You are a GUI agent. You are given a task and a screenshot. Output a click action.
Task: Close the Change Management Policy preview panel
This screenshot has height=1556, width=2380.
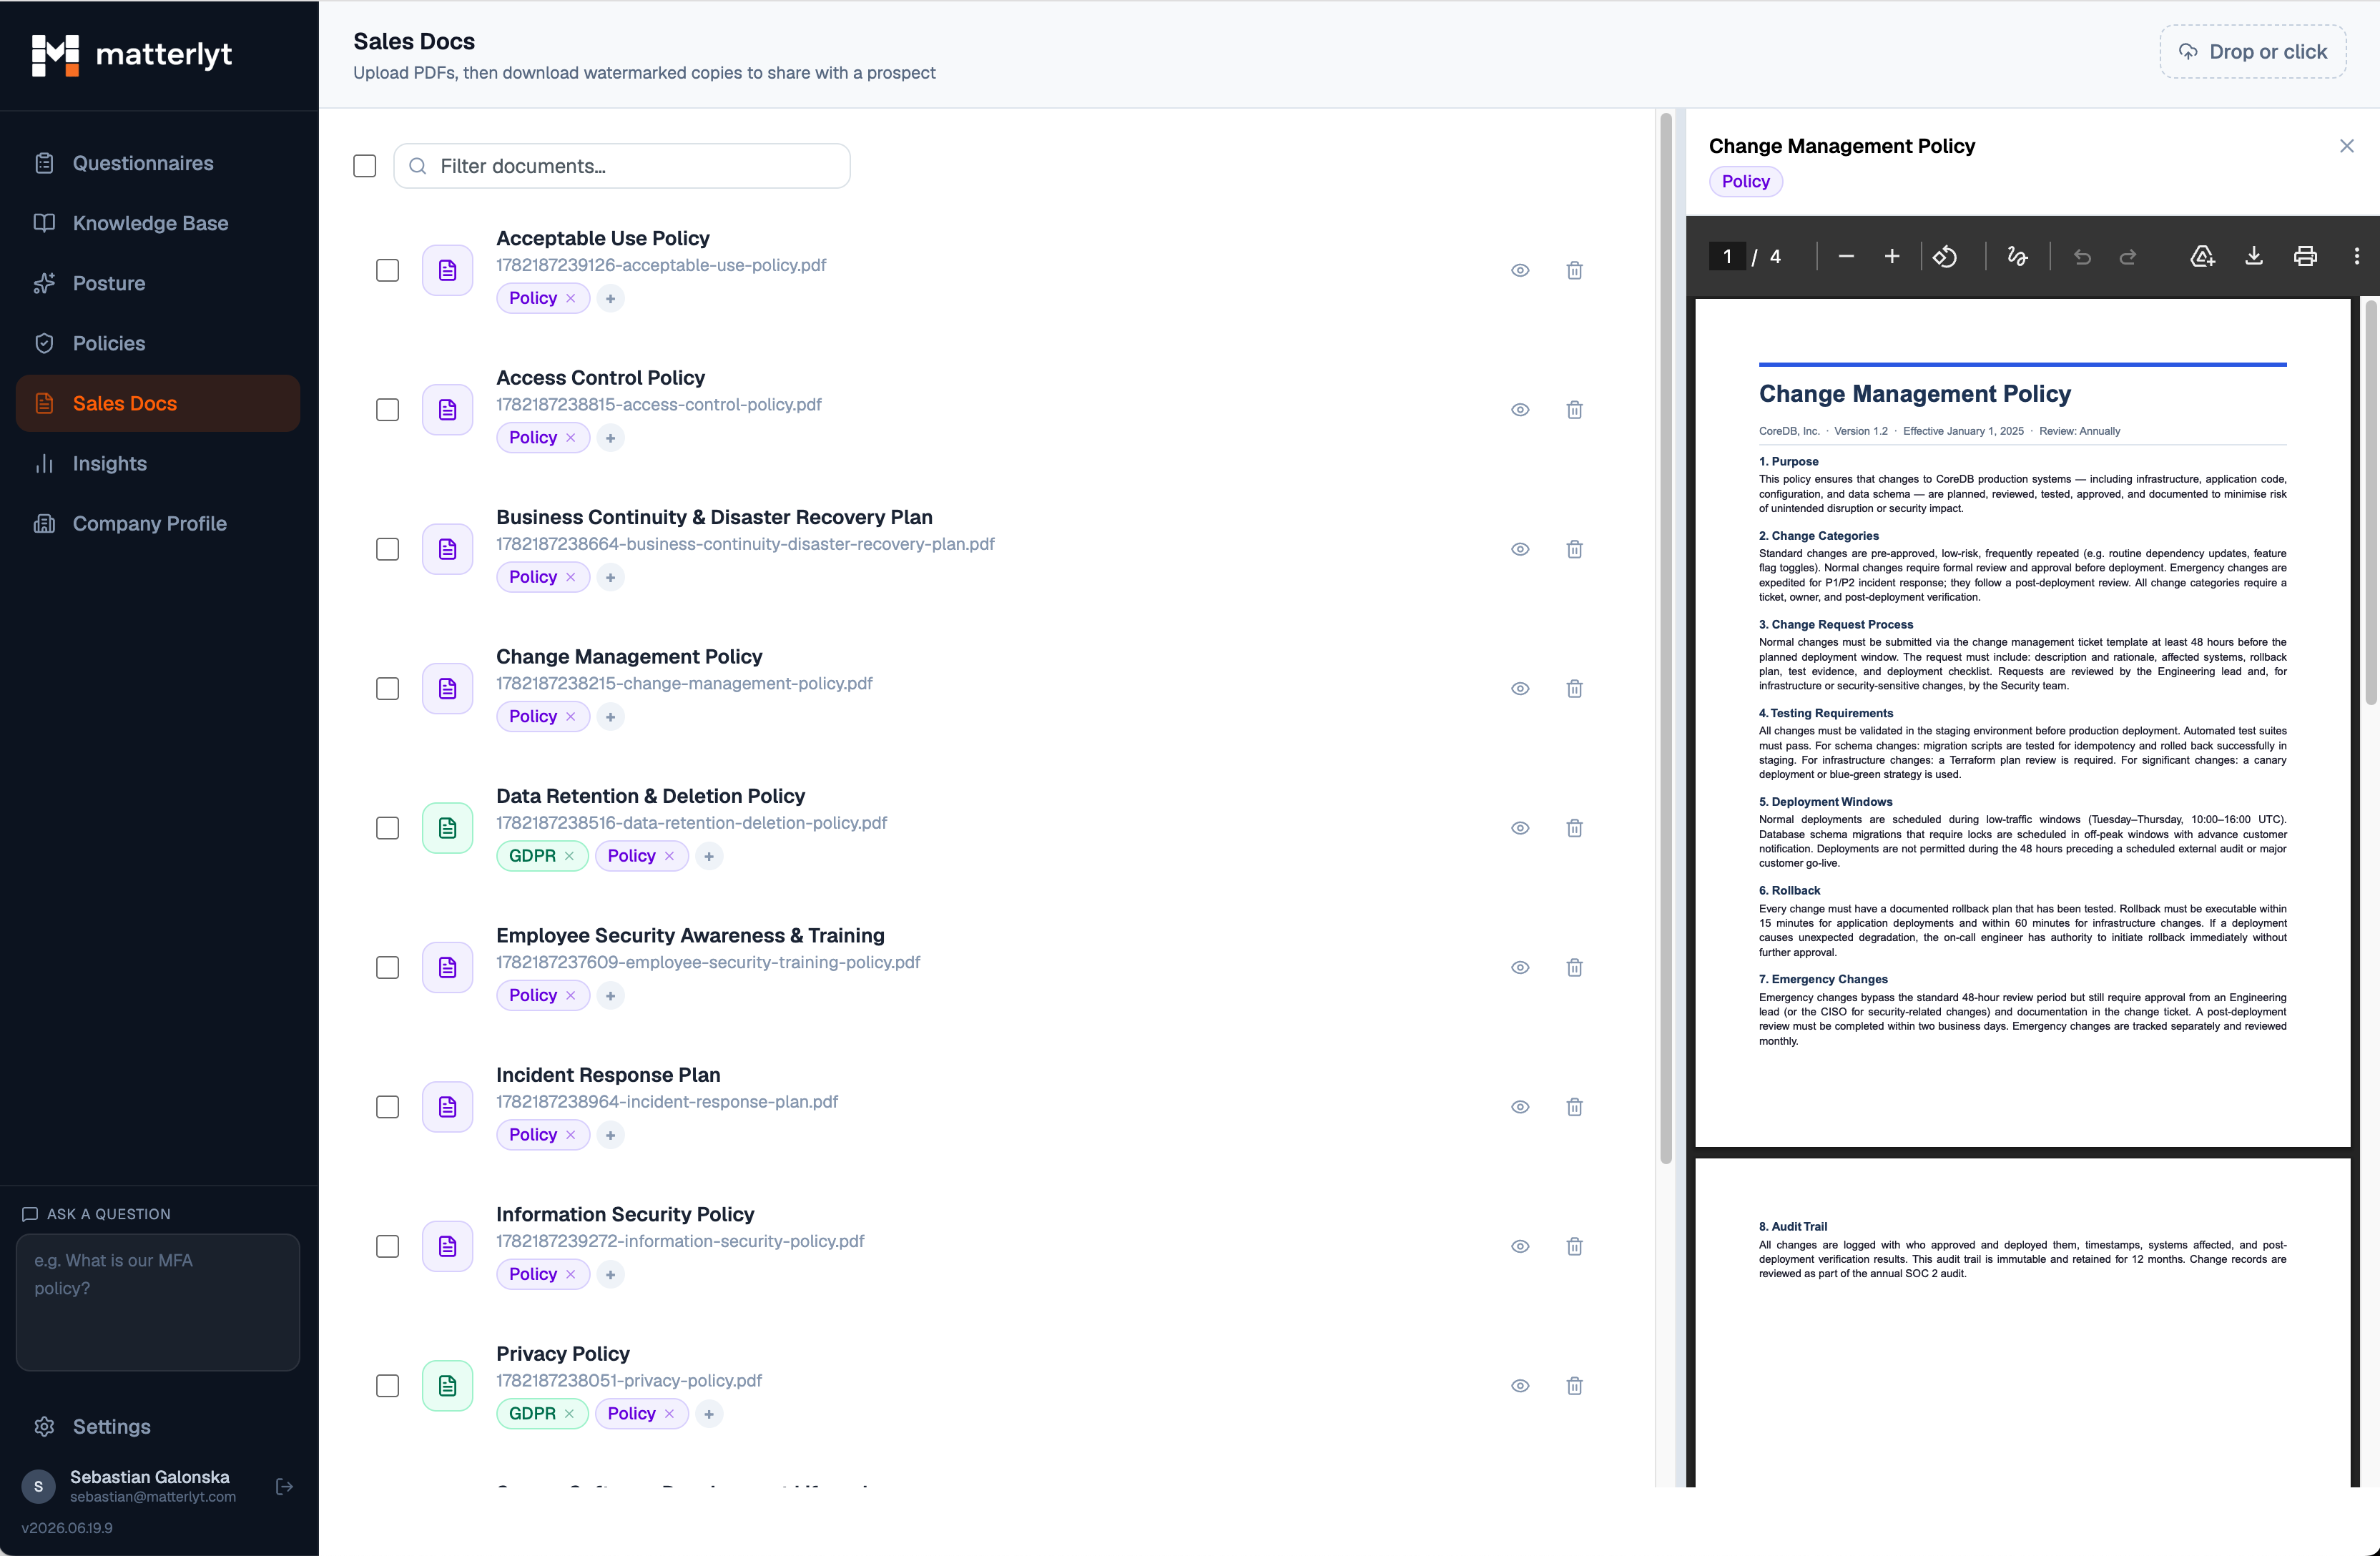tap(2346, 146)
